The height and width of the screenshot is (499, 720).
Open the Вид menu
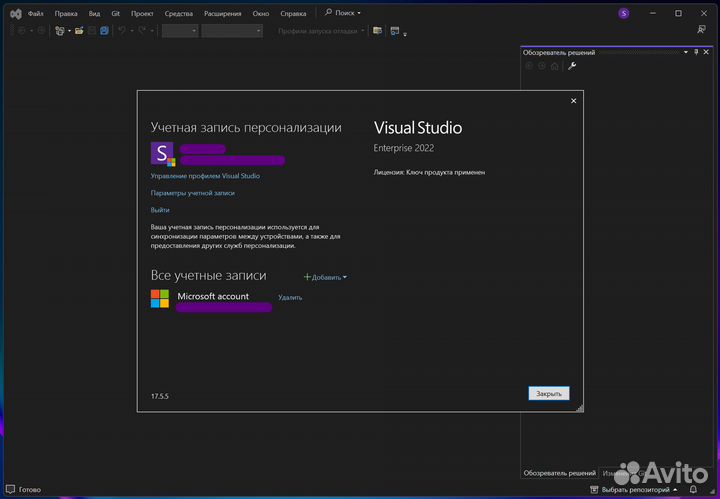click(x=95, y=14)
